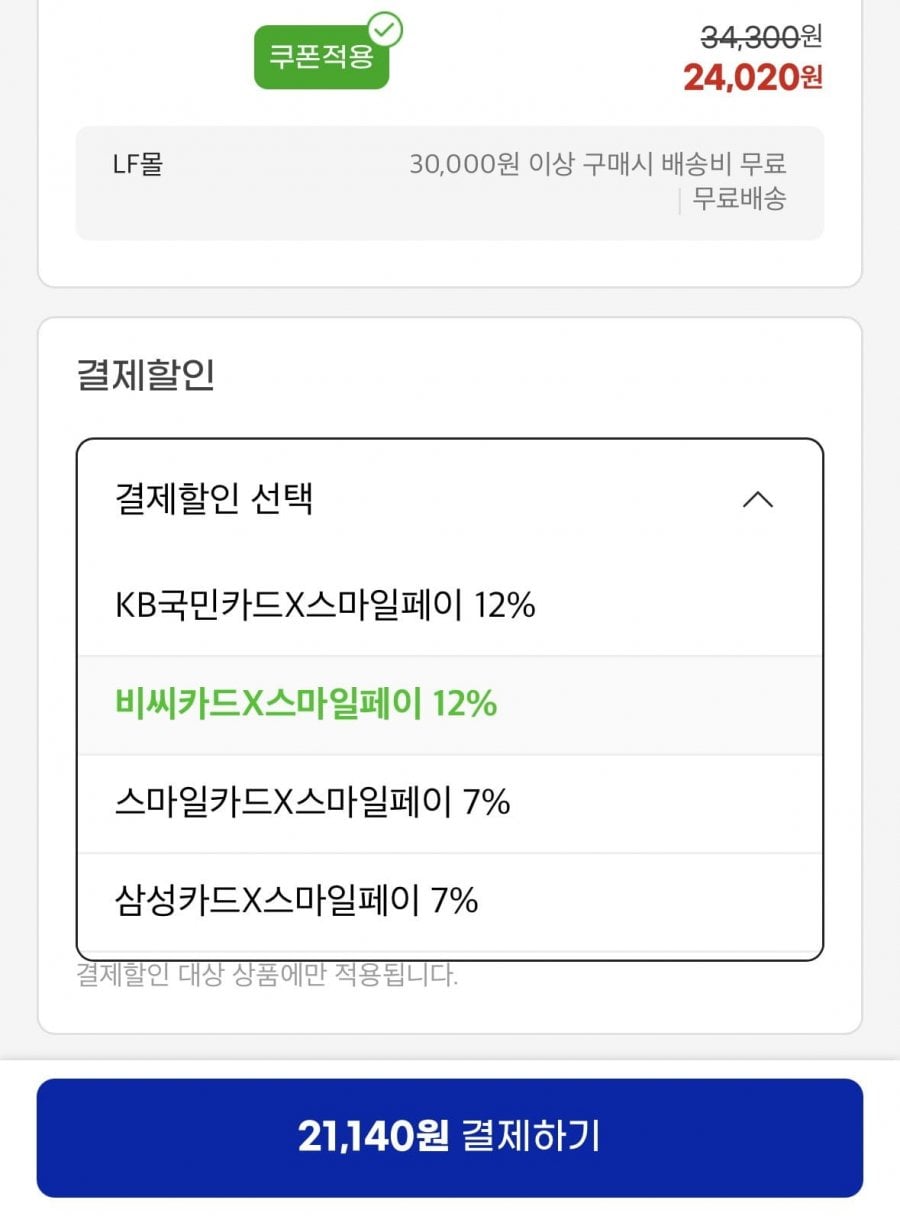Image resolution: width=900 pixels, height=1216 pixels.
Task: Open the LF몰 seller label
Action: 137,163
